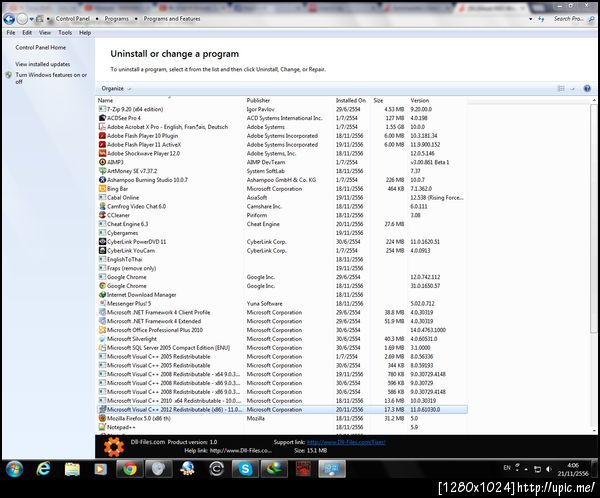Open Google Chrome taskbar icon
The width and height of the screenshot is (600, 498).
click(130, 469)
